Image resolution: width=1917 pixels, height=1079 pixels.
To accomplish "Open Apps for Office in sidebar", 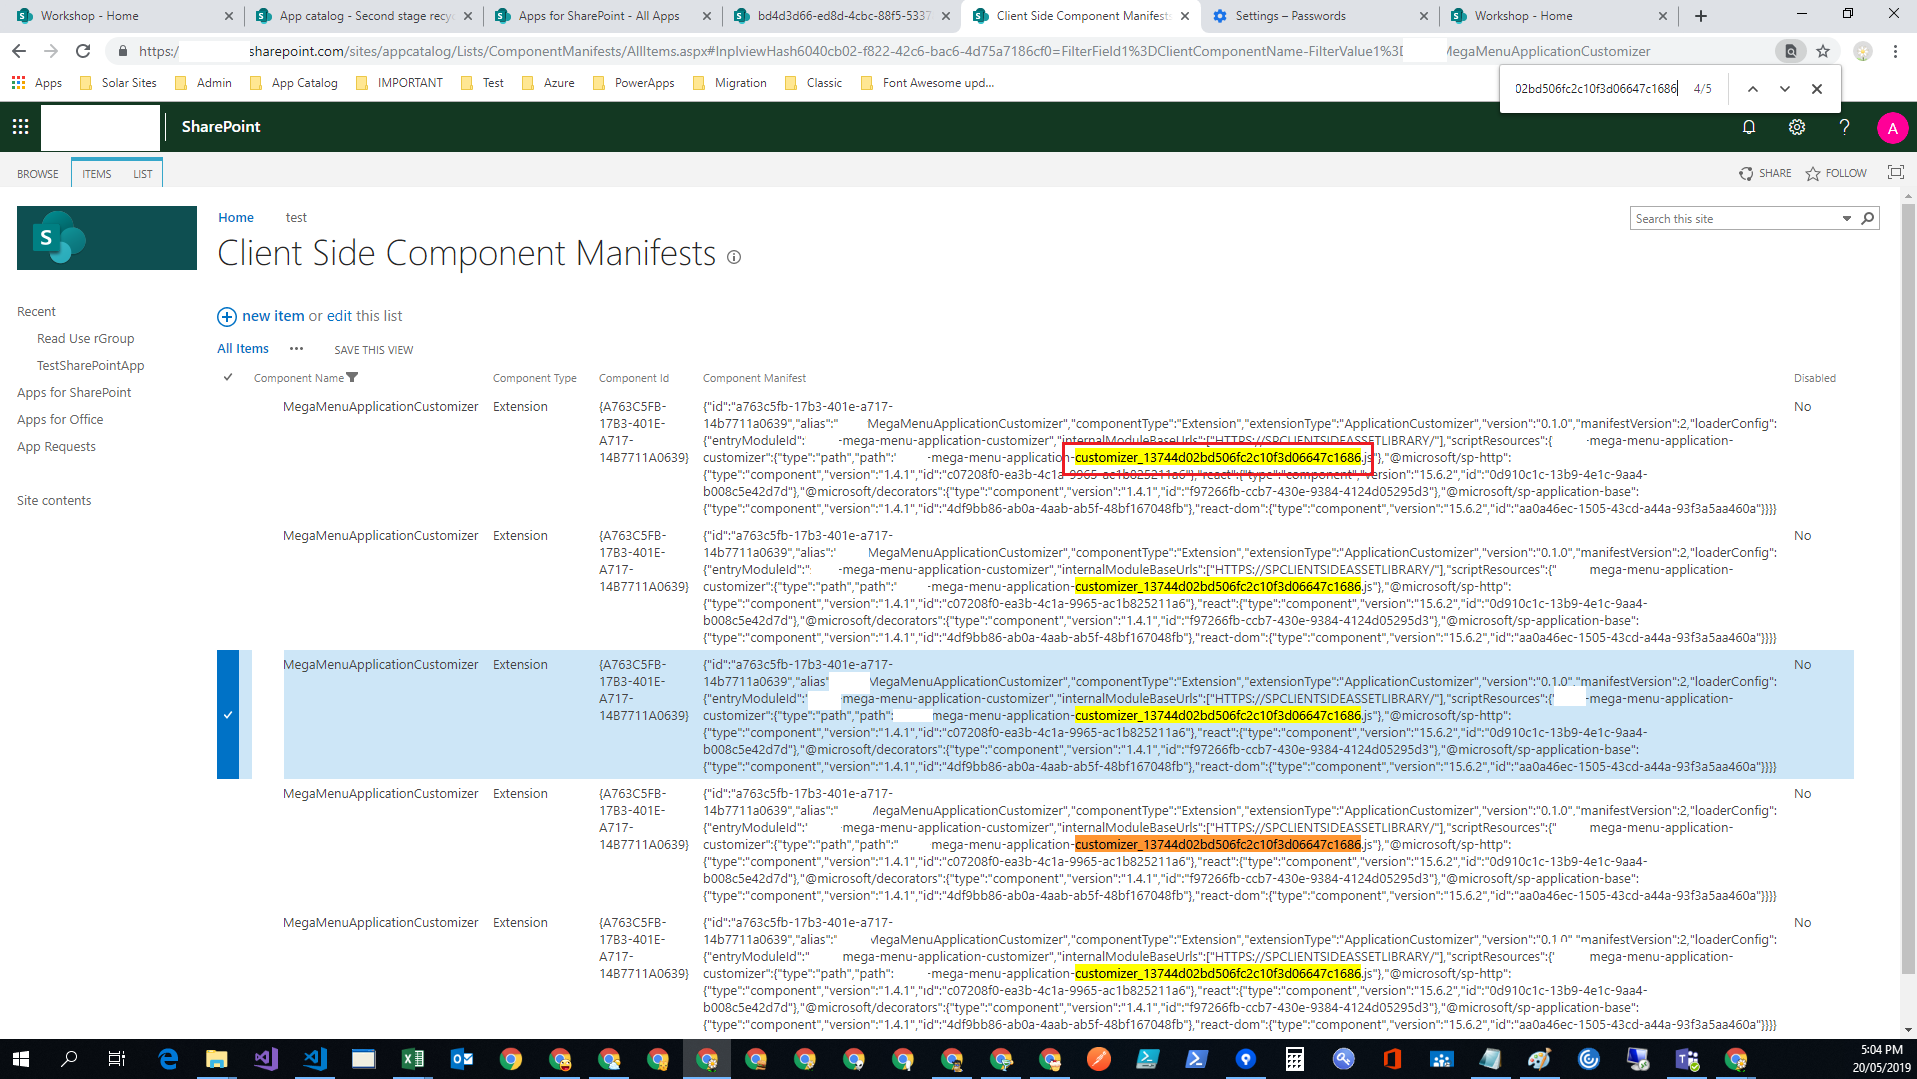I will 60,420.
